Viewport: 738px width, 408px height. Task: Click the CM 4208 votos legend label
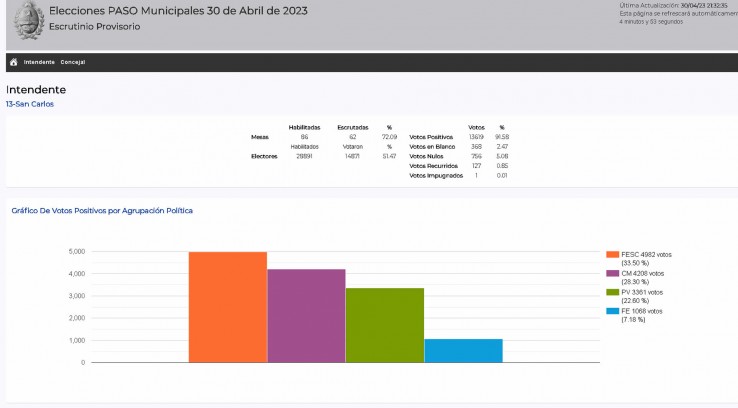point(640,274)
